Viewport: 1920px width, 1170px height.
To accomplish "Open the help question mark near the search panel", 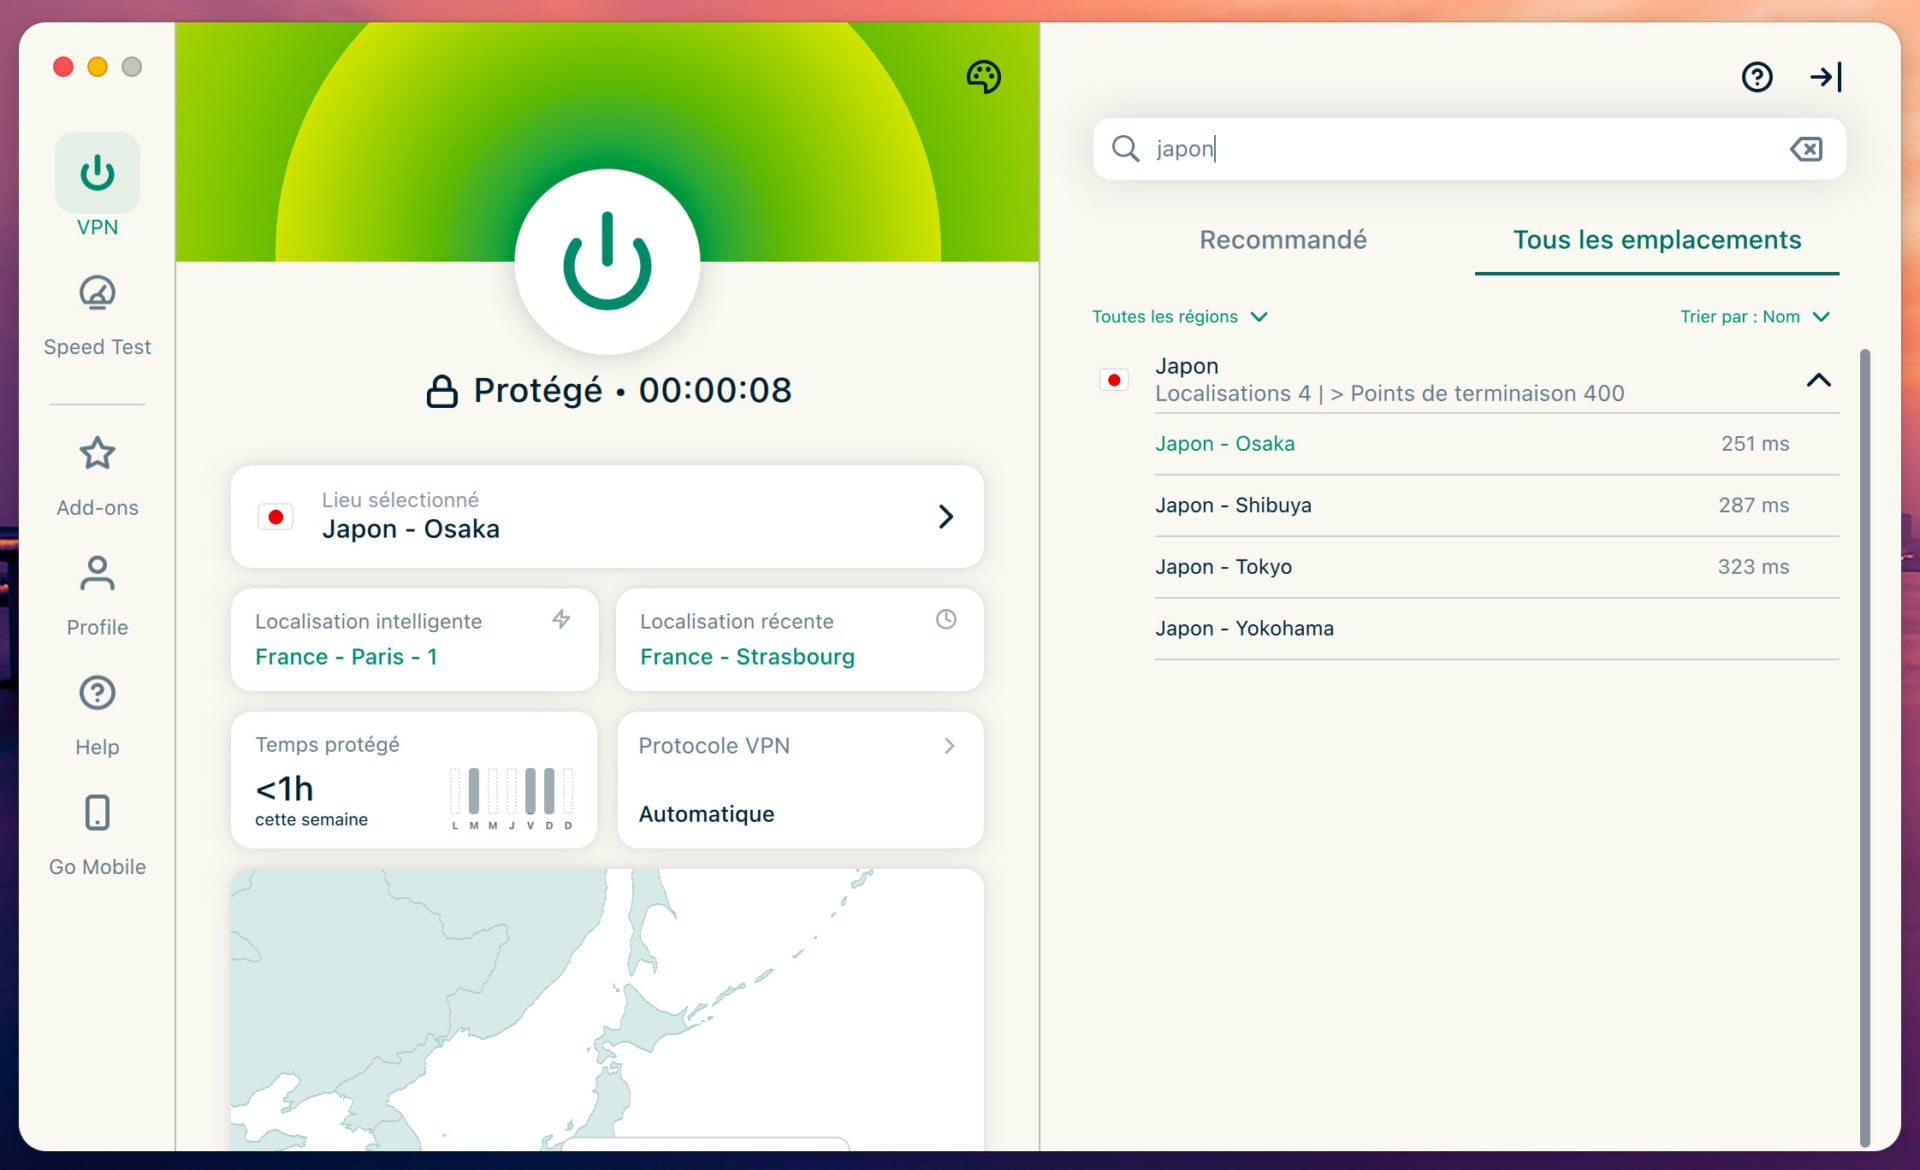I will pyautogui.click(x=1757, y=76).
